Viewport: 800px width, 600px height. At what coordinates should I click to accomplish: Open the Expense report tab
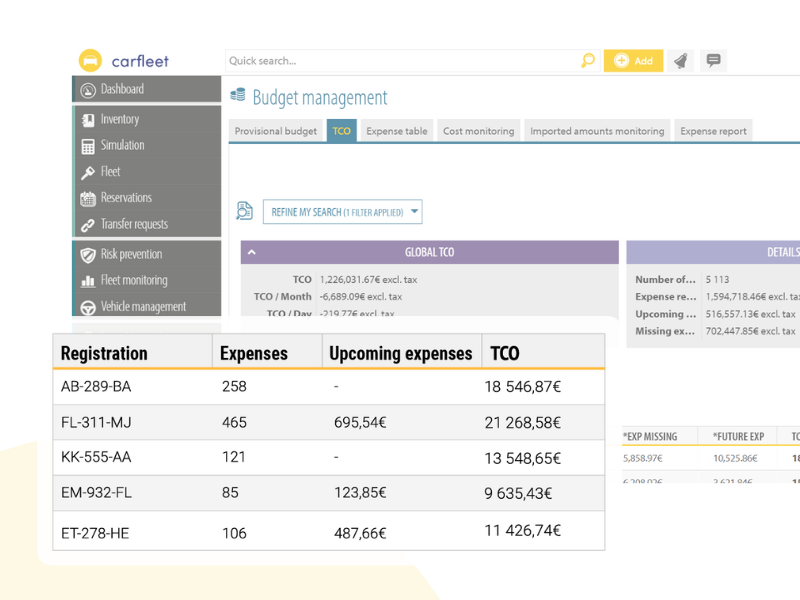[713, 131]
